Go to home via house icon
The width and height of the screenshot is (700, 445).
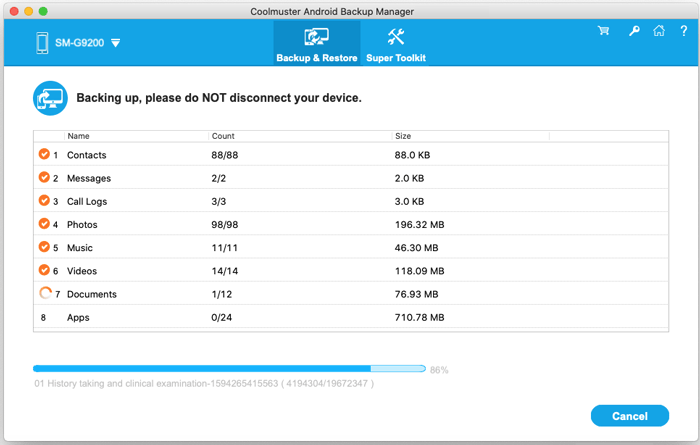point(659,30)
